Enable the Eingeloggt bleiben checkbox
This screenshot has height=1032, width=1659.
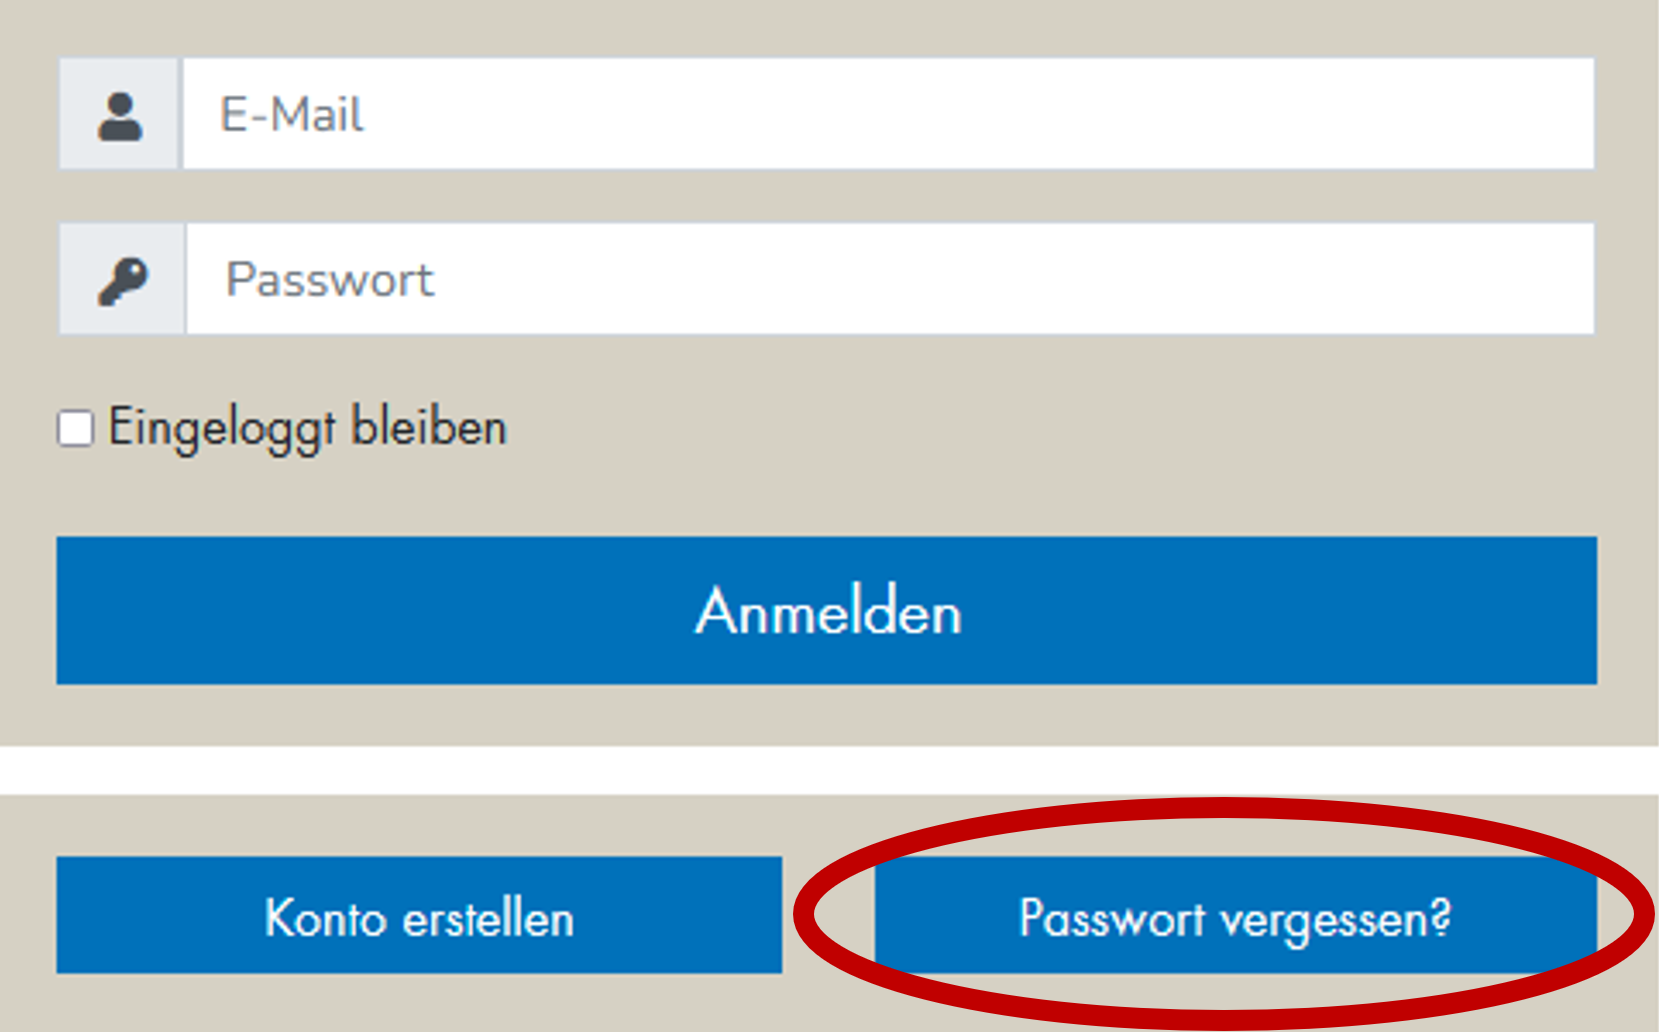click(x=75, y=428)
